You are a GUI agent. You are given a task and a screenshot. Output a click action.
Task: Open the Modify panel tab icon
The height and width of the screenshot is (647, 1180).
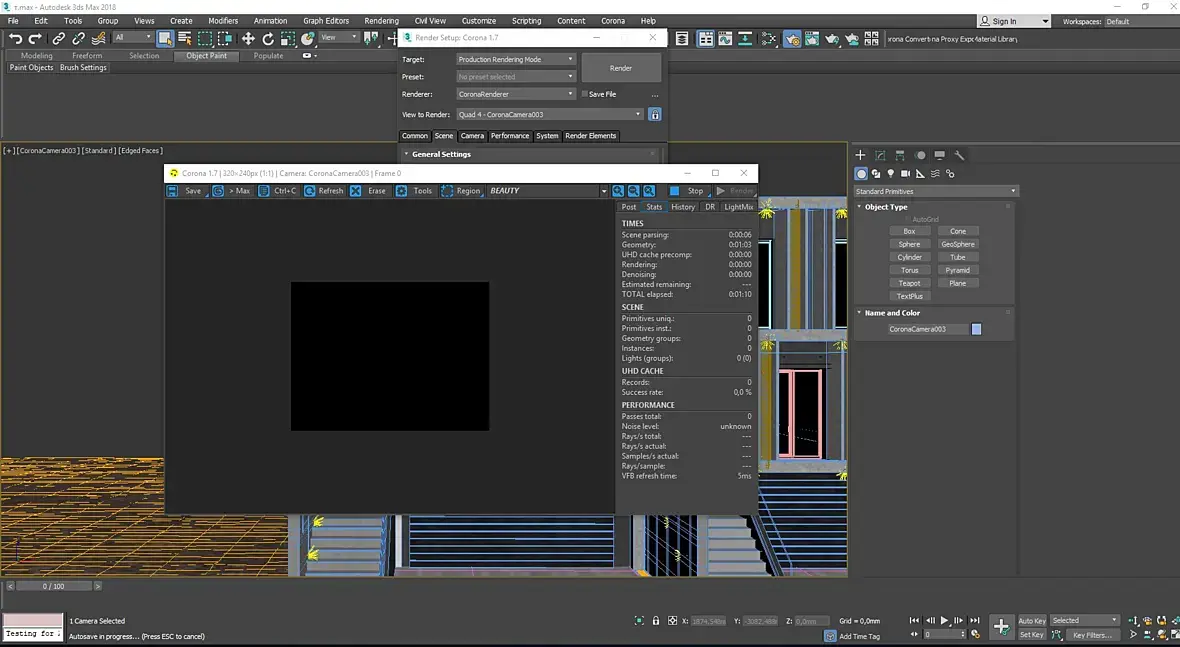[x=880, y=155]
